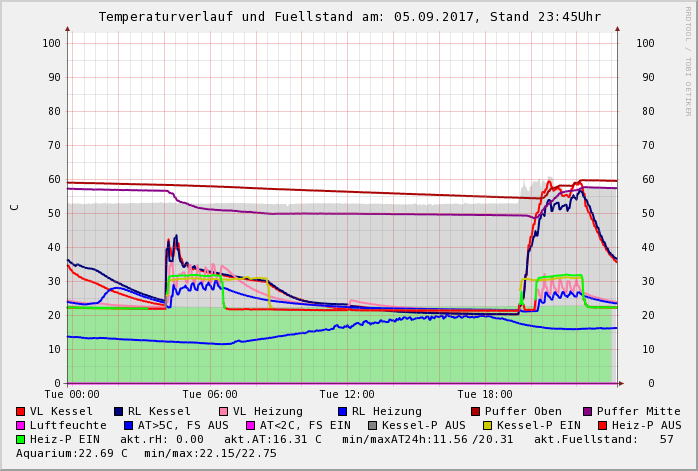
Task: Click the magenta Luftfeuchte legend swatch
Action: click(21, 425)
